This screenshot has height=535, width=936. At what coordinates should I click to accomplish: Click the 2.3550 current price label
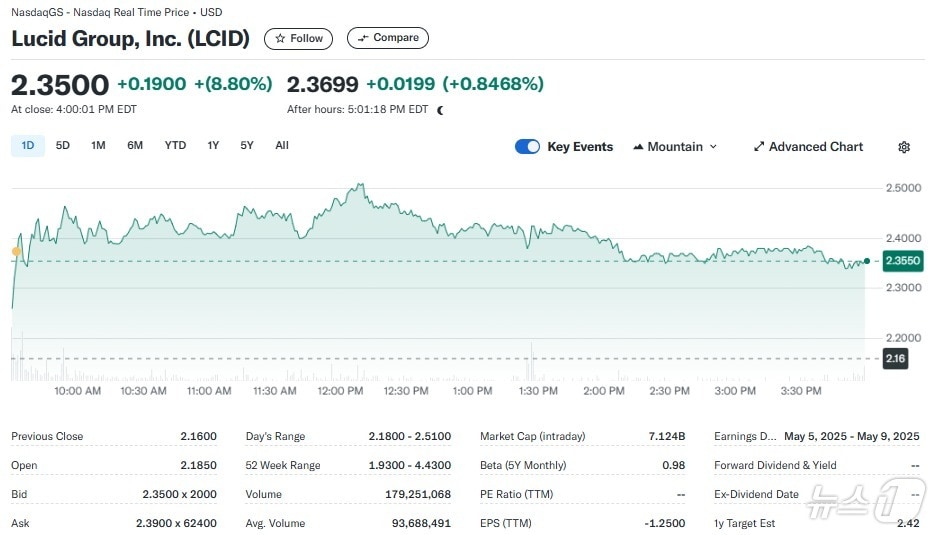[902, 260]
